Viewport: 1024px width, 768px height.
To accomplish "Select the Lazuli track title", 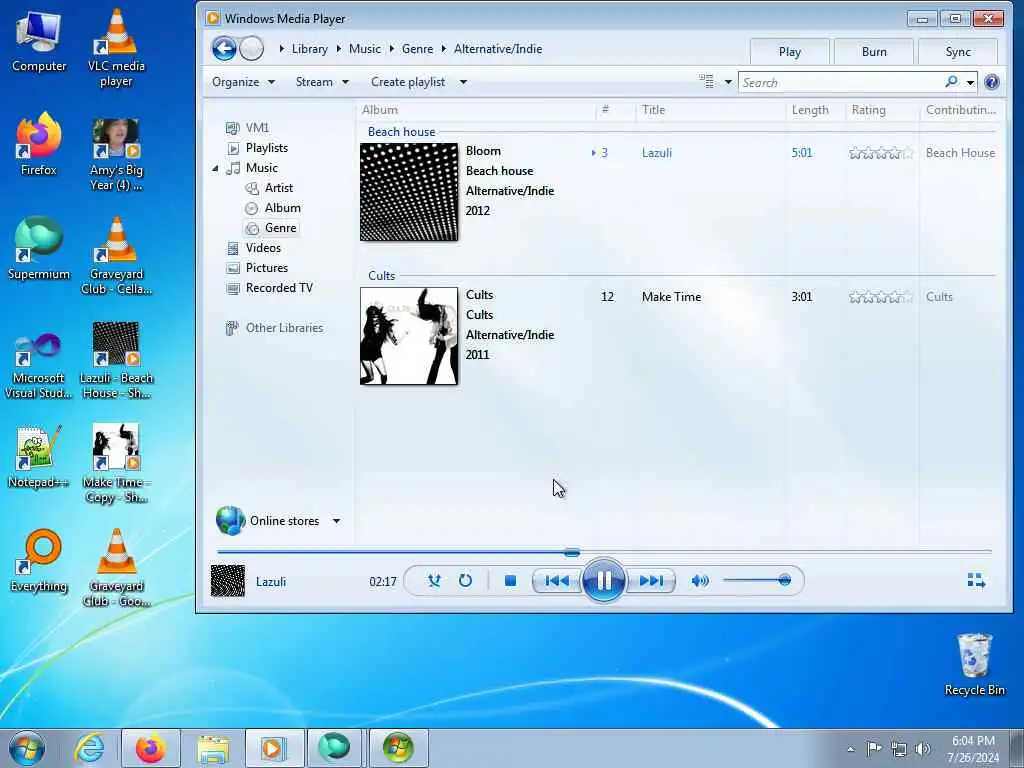I will [x=656, y=153].
